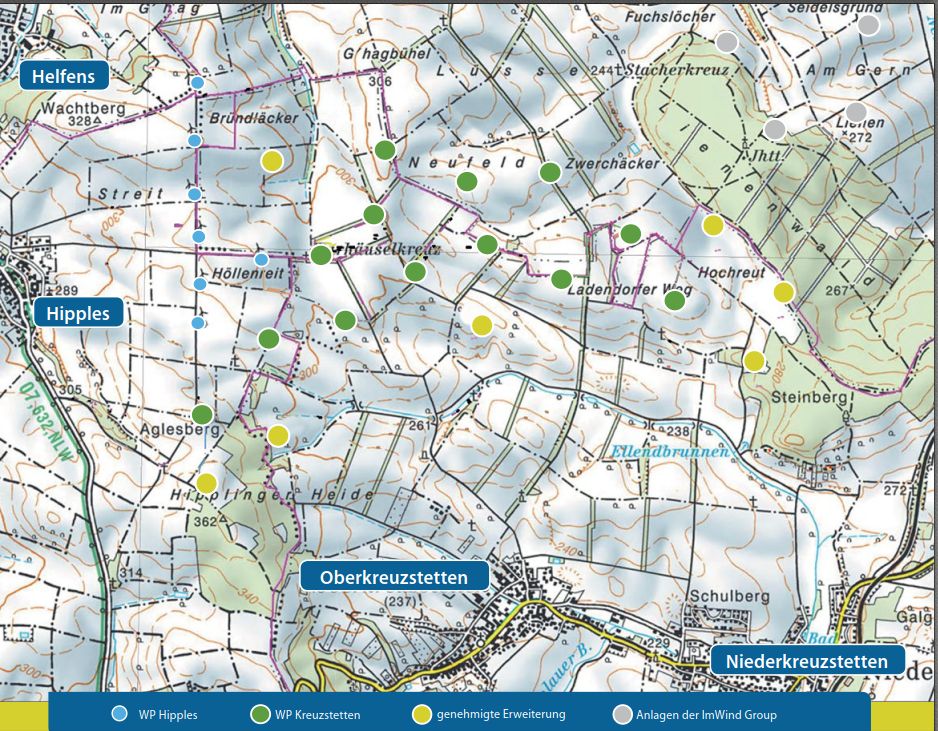Click the blue WP Hipples legend dot

click(x=120, y=714)
